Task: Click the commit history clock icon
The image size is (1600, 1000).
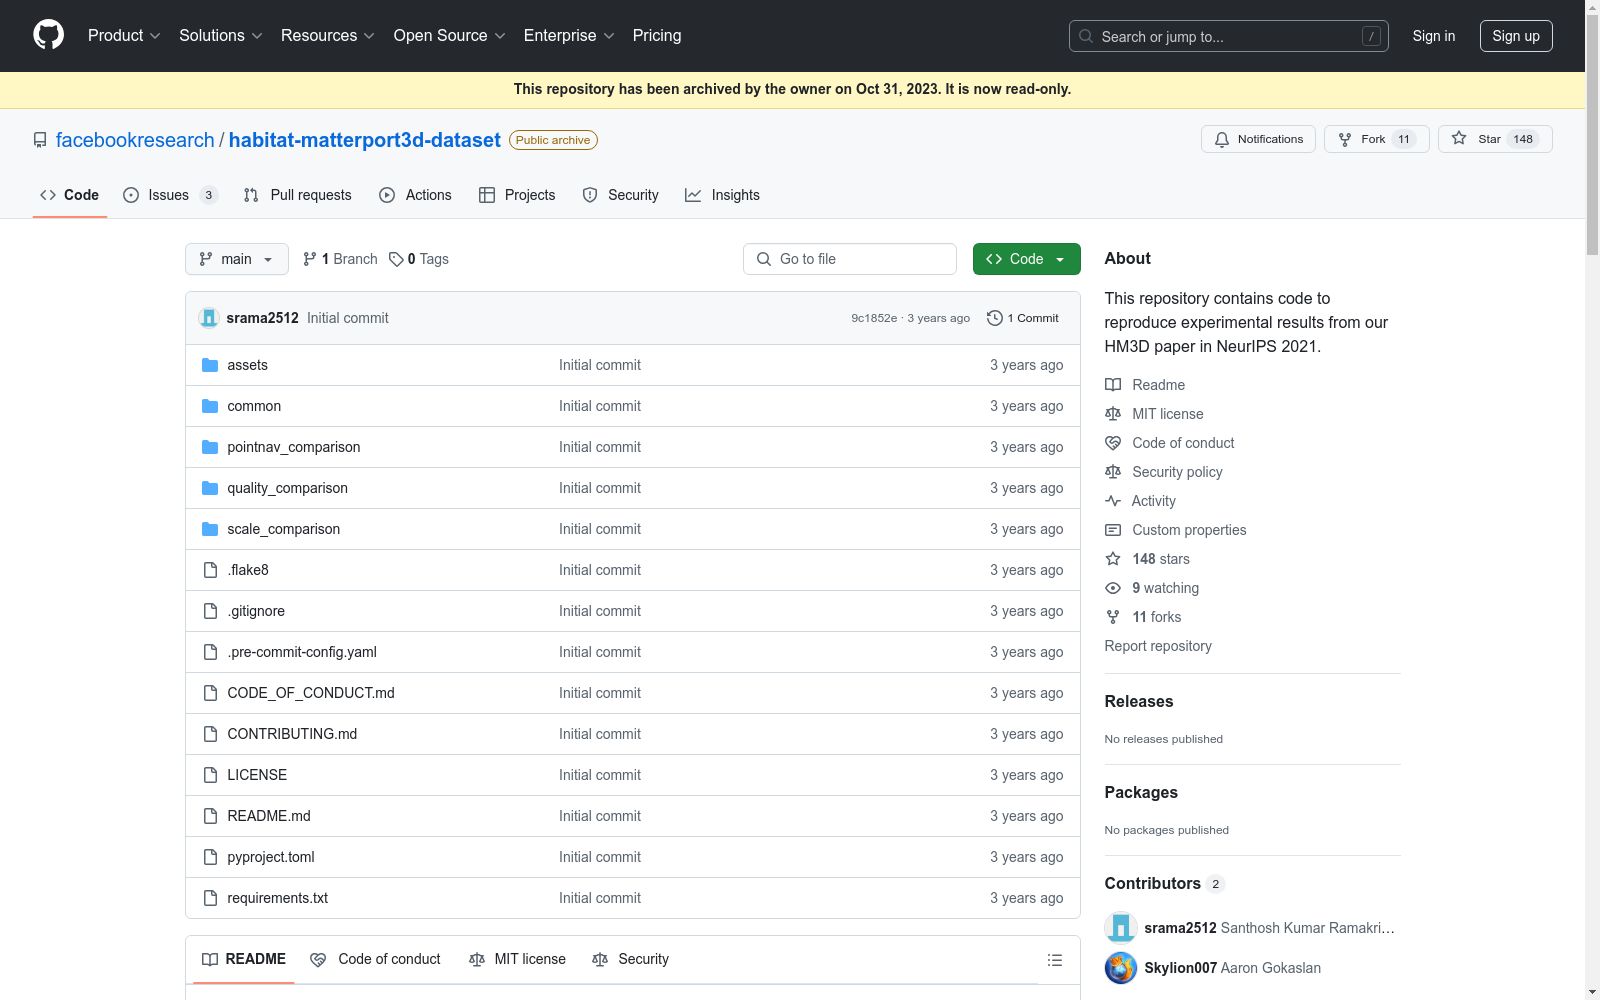Action: pyautogui.click(x=994, y=318)
